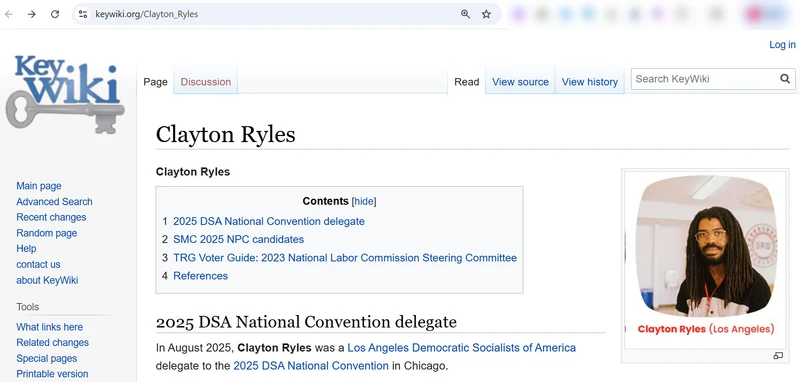This screenshot has width=800, height=382.
Task: Select the Page tab
Action: coord(156,82)
